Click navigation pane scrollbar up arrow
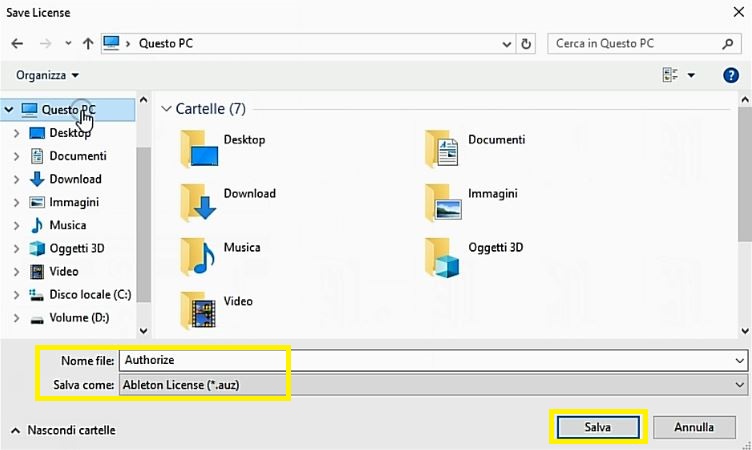This screenshot has width=752, height=450. (143, 100)
